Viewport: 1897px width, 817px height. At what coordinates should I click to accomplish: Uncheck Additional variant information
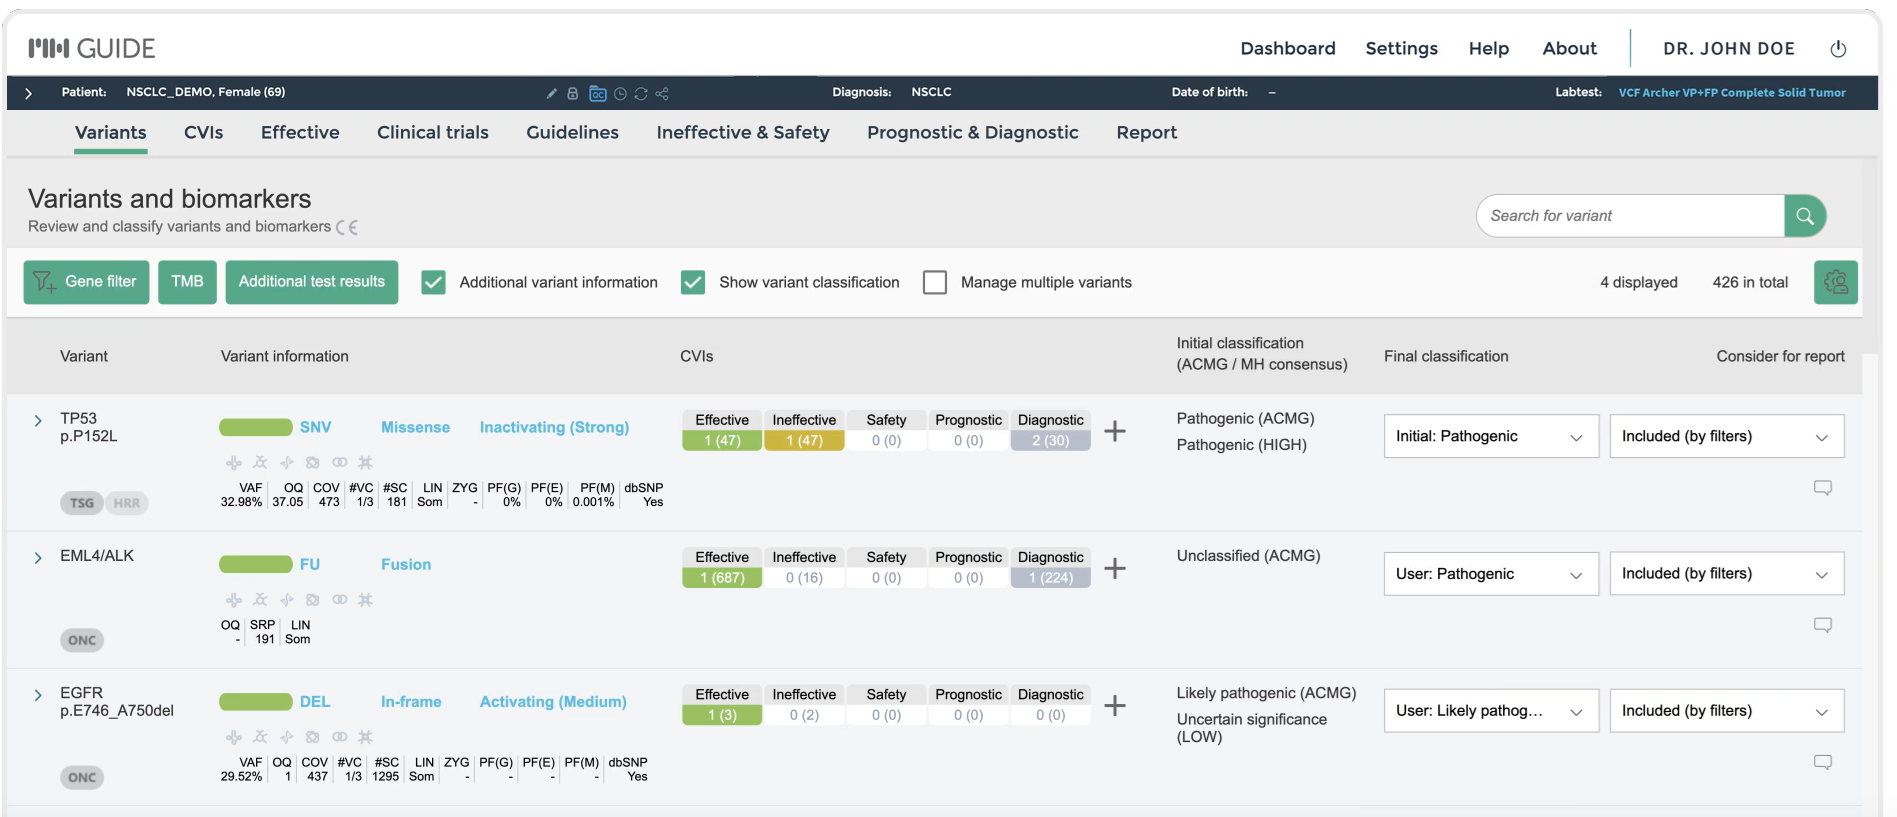[433, 282]
